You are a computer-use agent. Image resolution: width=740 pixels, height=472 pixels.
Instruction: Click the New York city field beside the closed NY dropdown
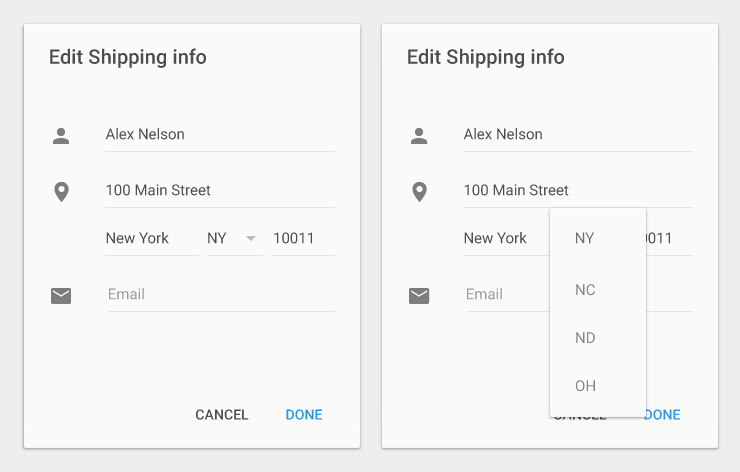click(x=150, y=238)
